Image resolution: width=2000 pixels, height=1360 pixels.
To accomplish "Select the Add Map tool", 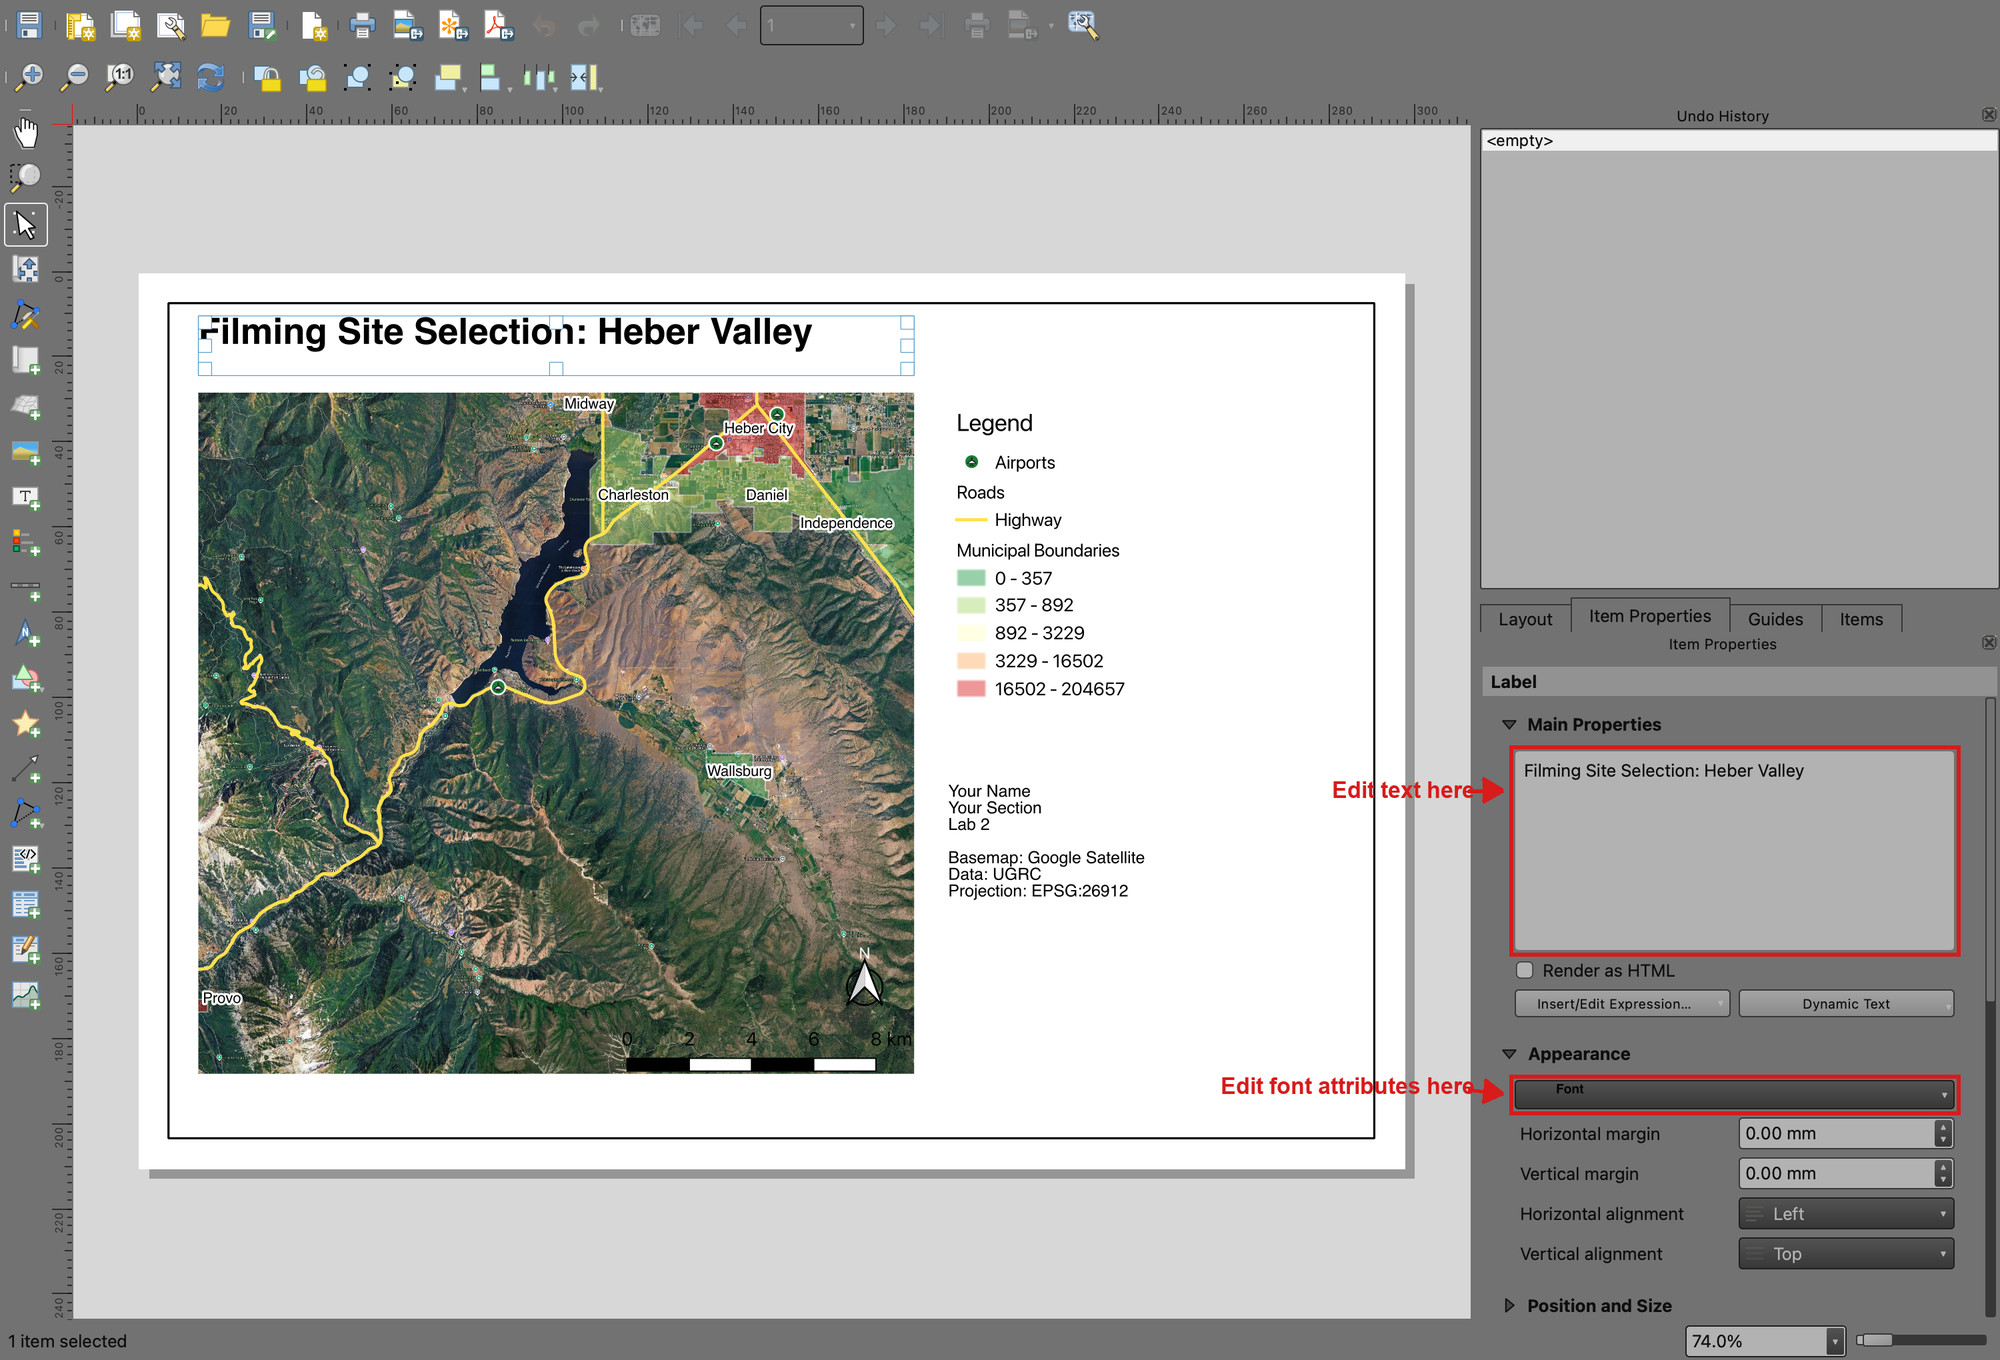I will 26,360.
